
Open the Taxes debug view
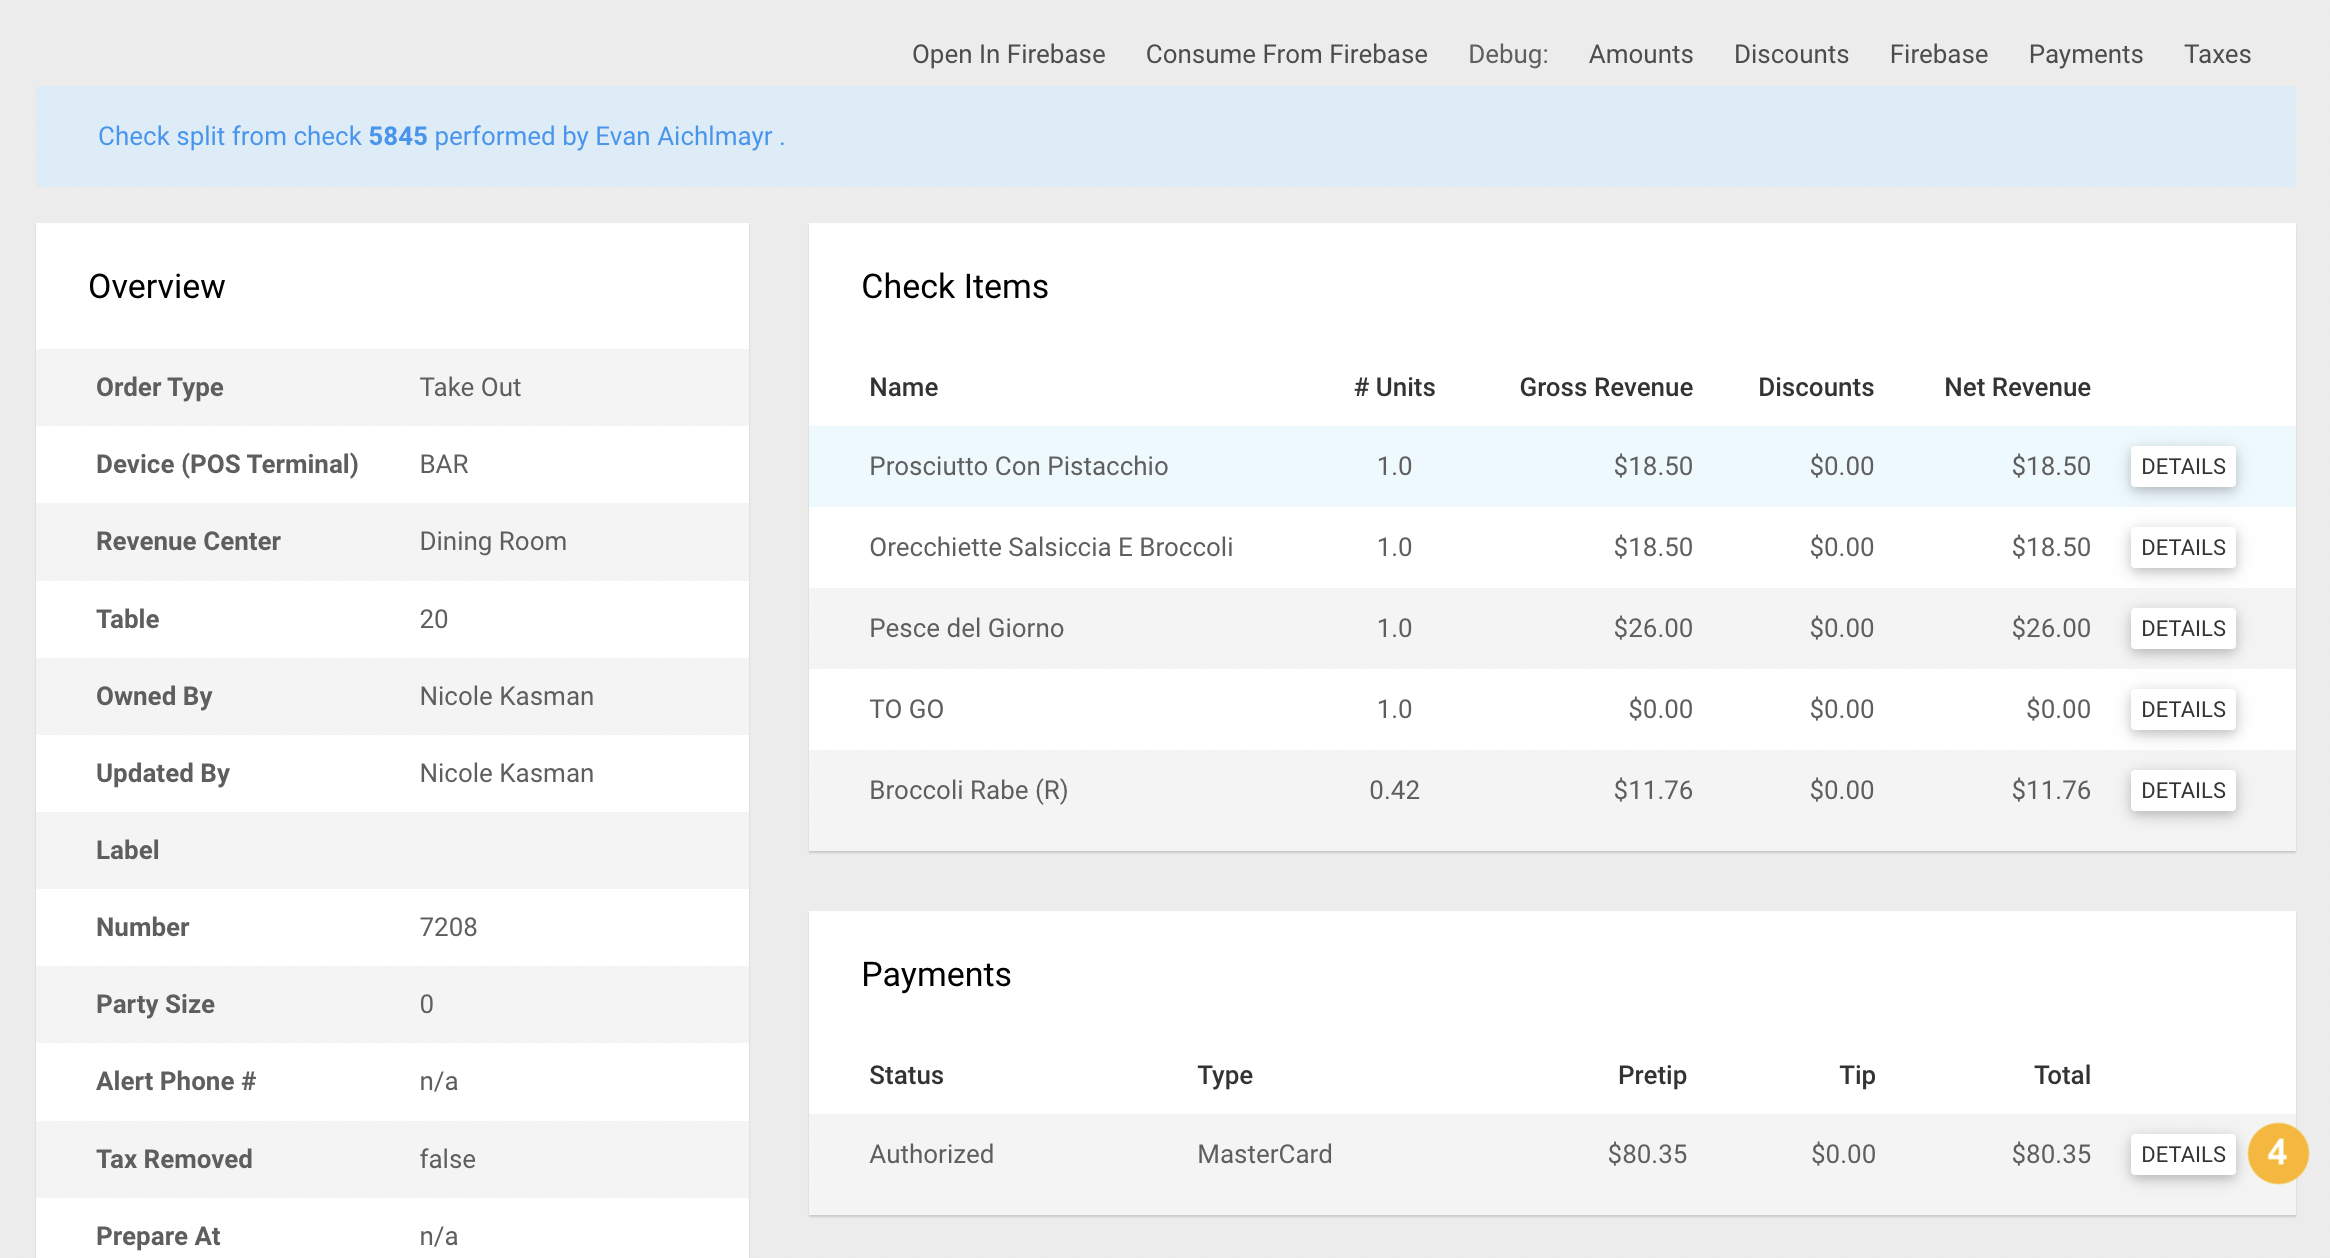pos(2217,54)
